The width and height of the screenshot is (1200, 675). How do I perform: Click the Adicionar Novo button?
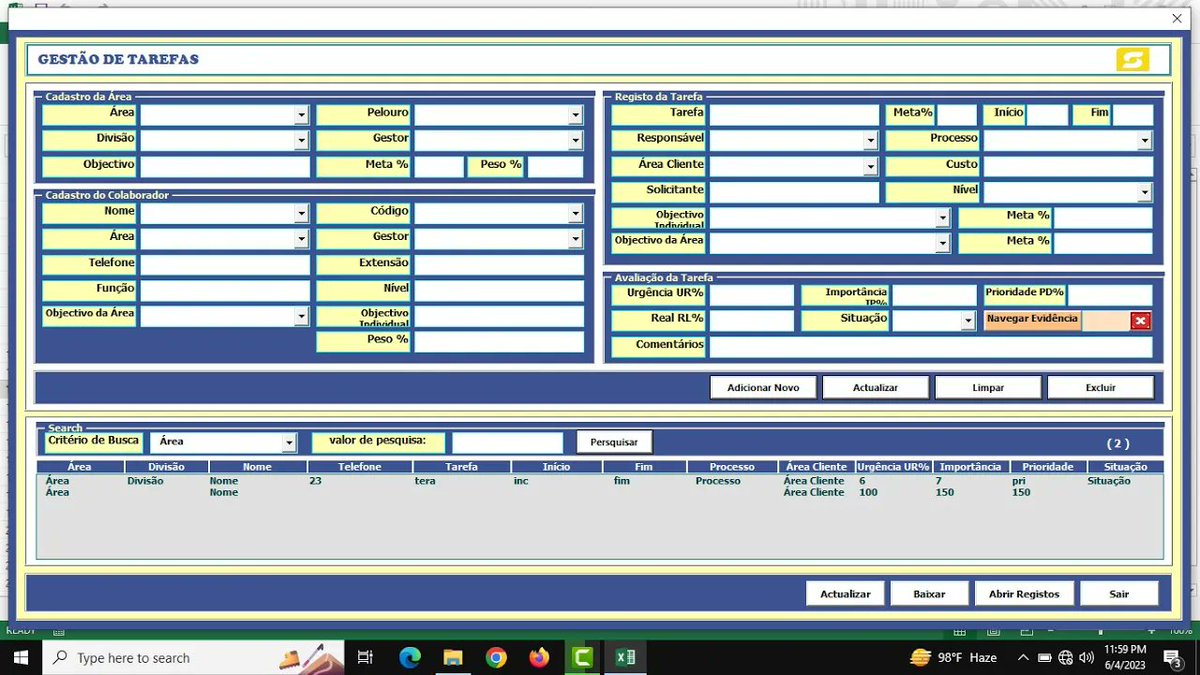(x=763, y=387)
